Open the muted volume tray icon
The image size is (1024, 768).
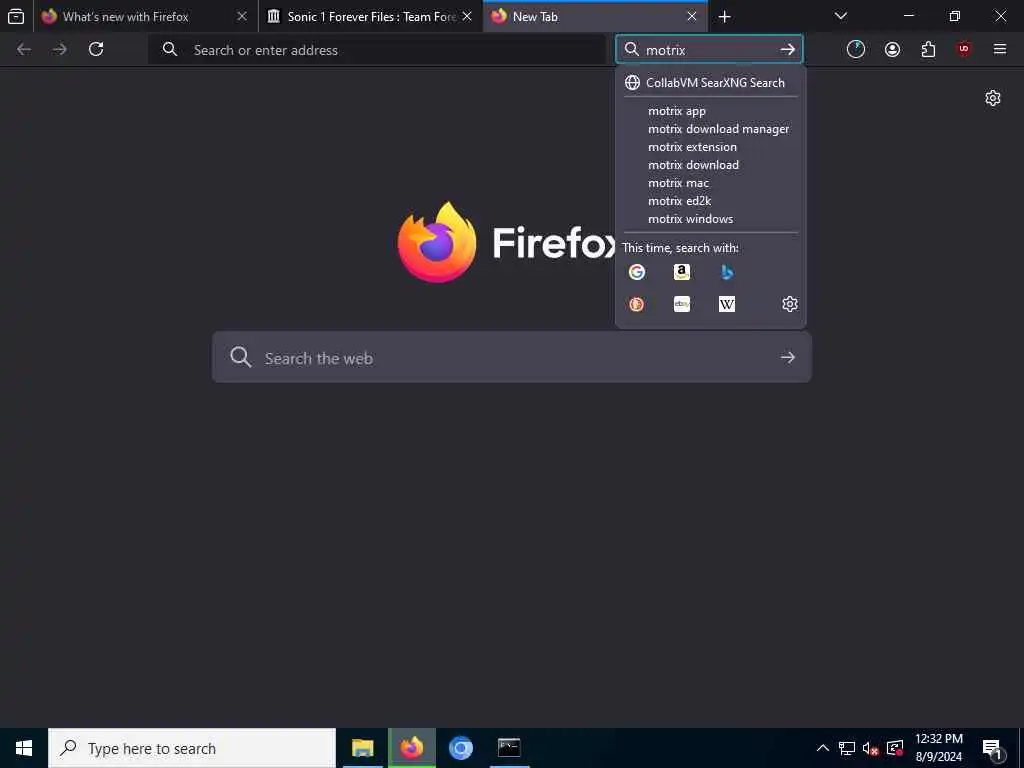[870, 748]
